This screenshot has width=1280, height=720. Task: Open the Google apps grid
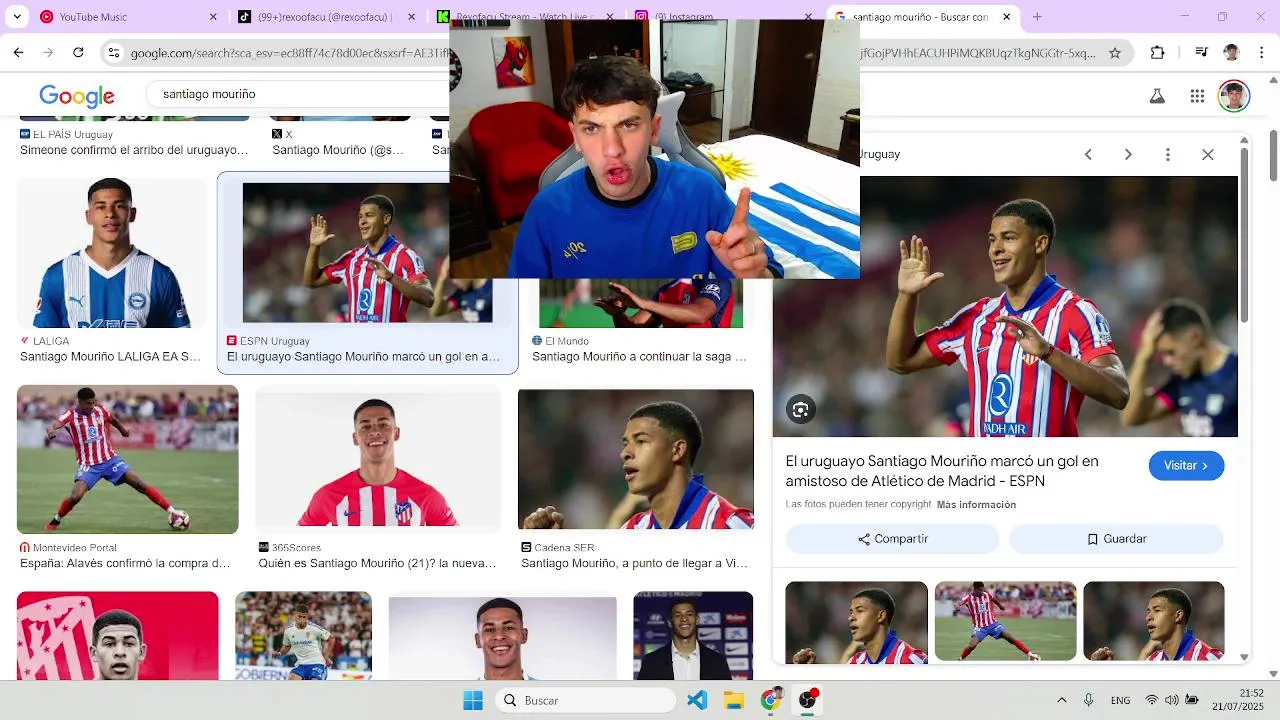(x=1197, y=96)
